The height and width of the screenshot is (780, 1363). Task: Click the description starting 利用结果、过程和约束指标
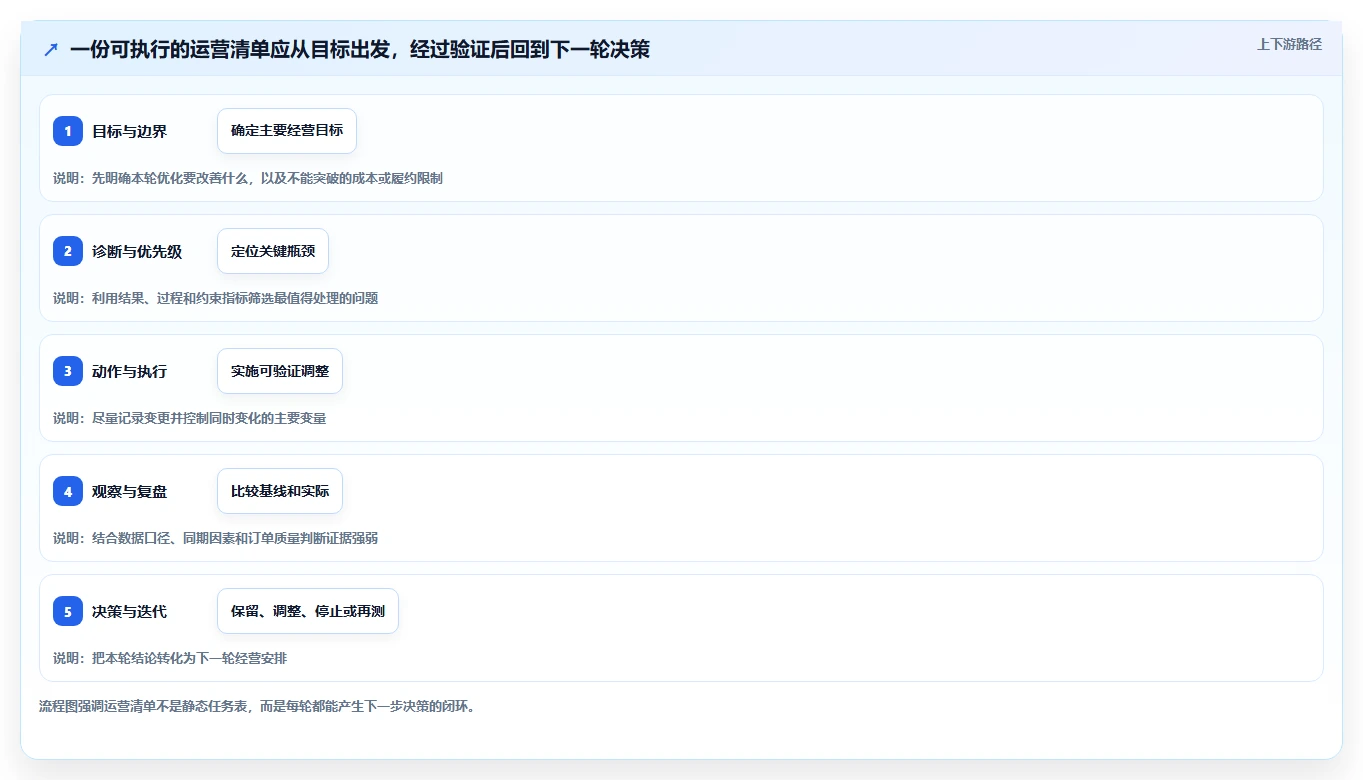click(x=215, y=298)
